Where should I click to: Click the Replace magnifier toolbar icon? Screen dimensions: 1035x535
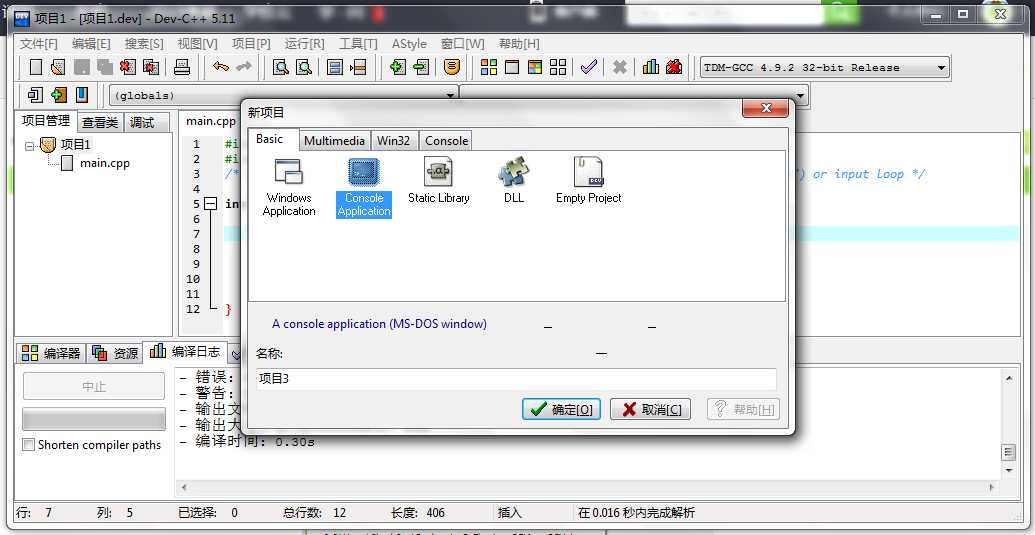(303, 67)
